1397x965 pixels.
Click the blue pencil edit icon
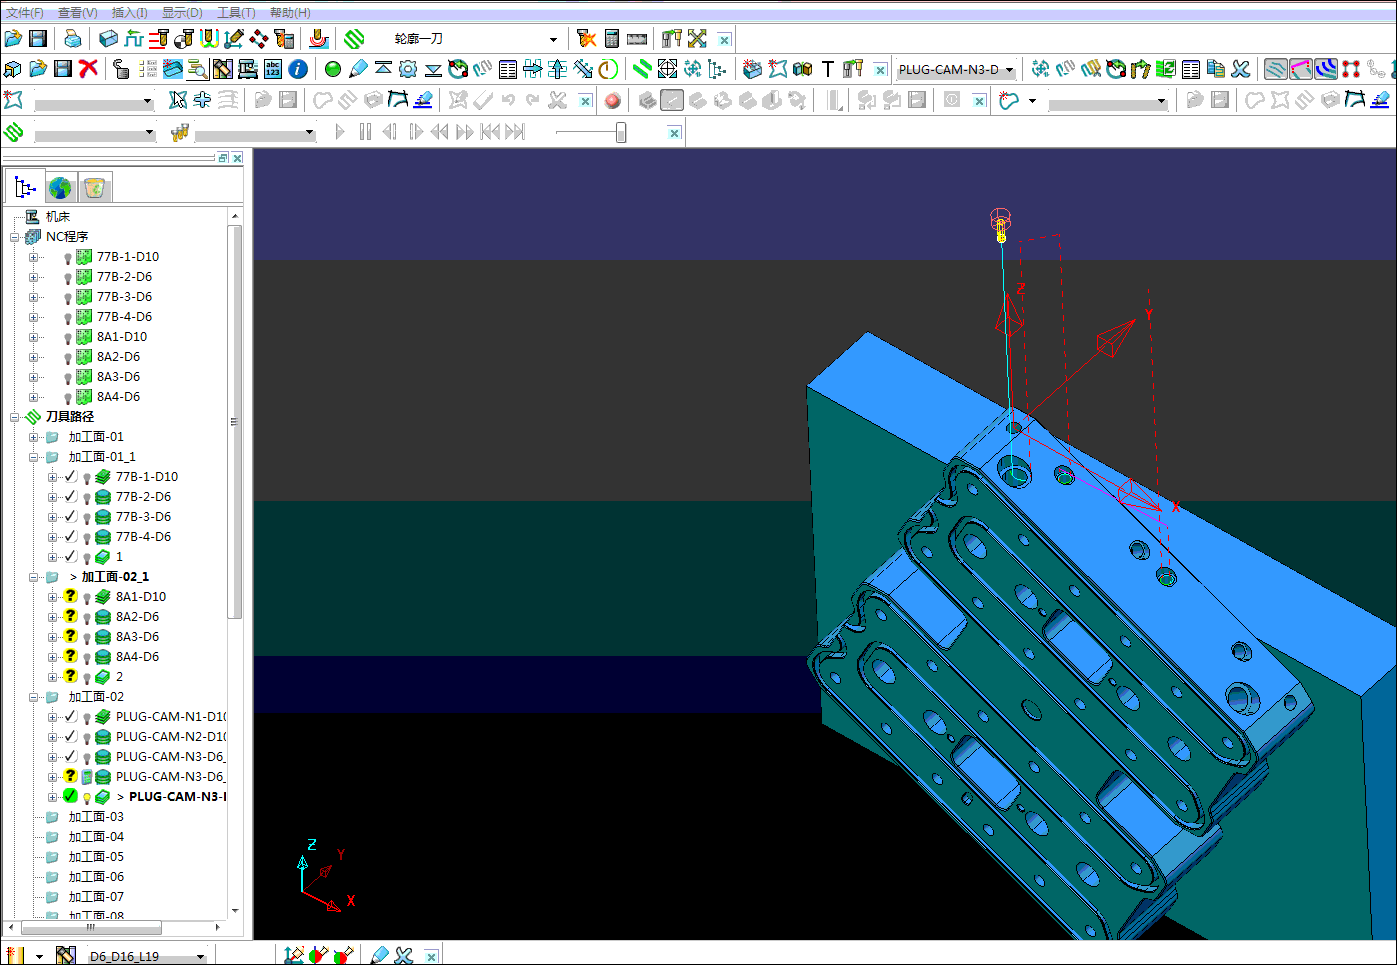[358, 69]
